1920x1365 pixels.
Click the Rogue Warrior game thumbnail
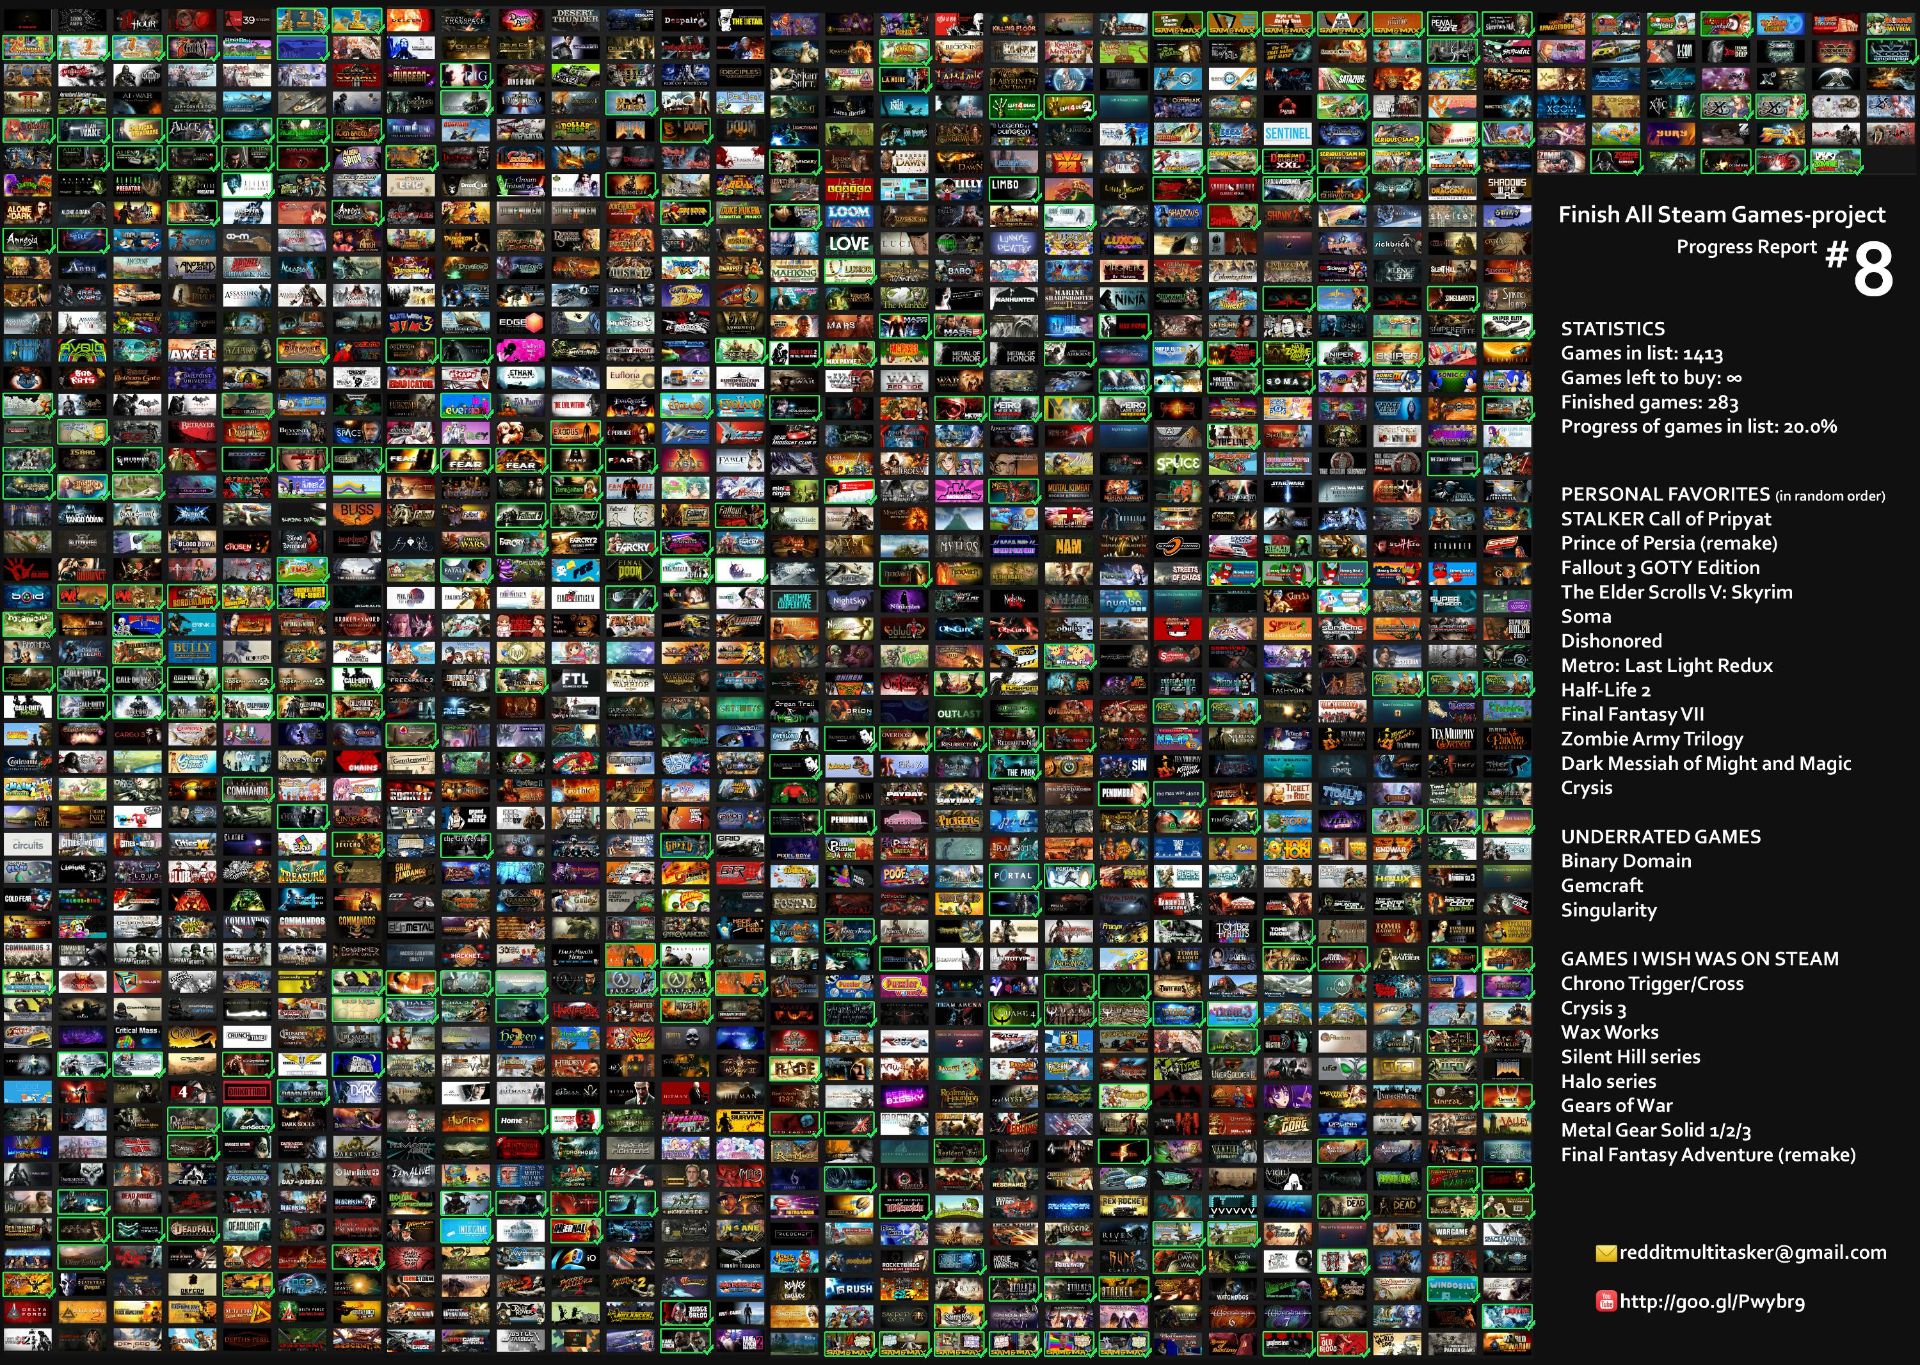(1013, 1261)
